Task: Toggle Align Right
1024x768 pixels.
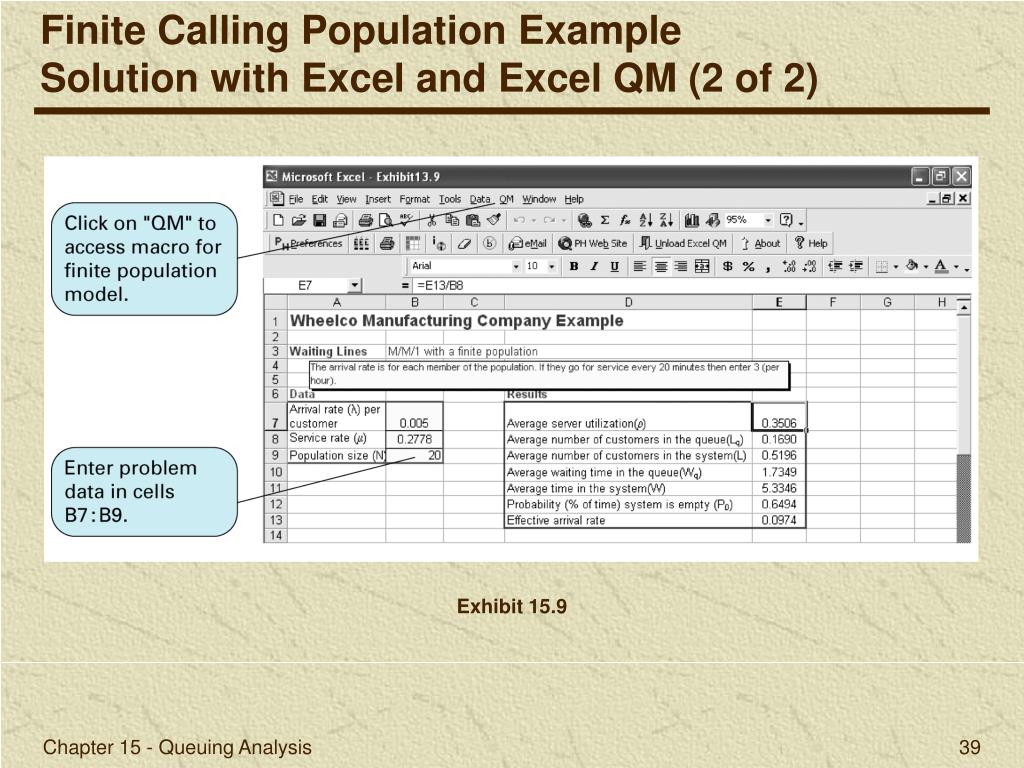Action: click(x=681, y=266)
